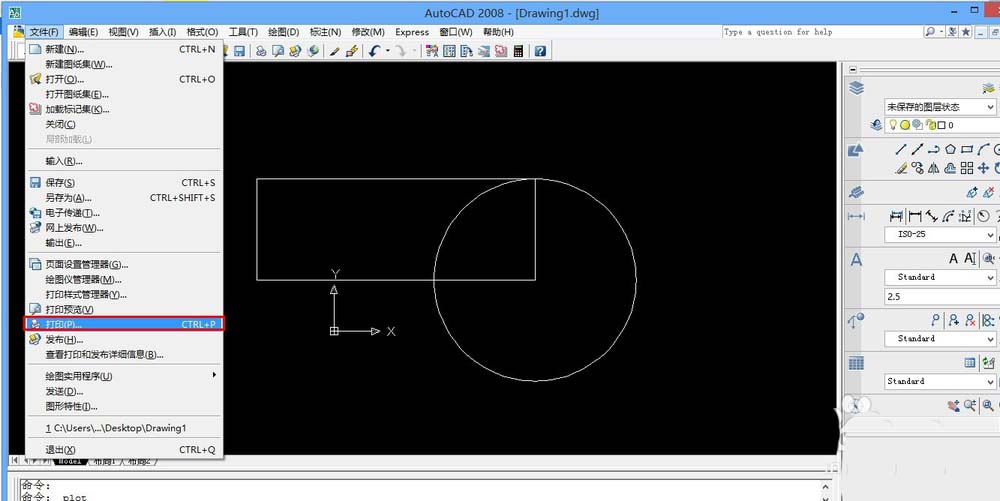Click the 3D DWF globe toolbar icon
Viewport: 1000px width, 501px height.
click(x=312, y=51)
